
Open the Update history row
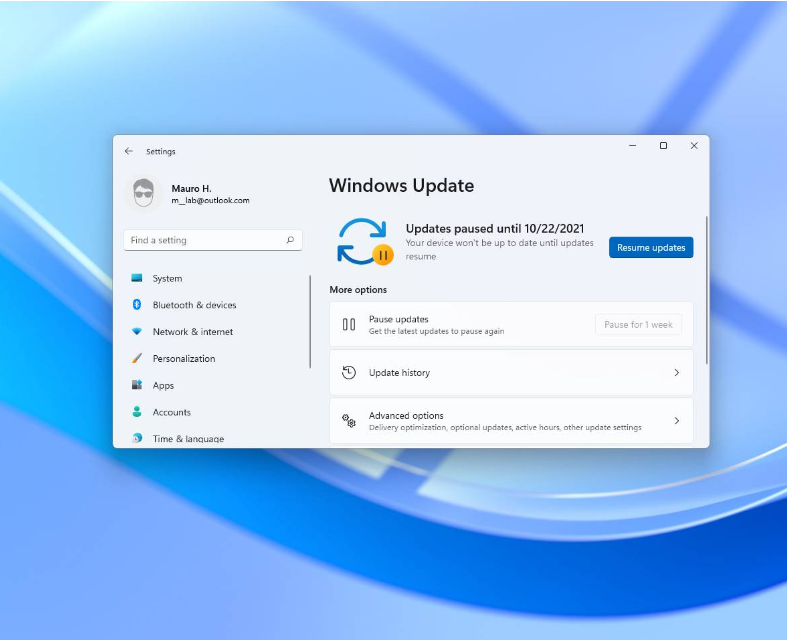coord(511,372)
